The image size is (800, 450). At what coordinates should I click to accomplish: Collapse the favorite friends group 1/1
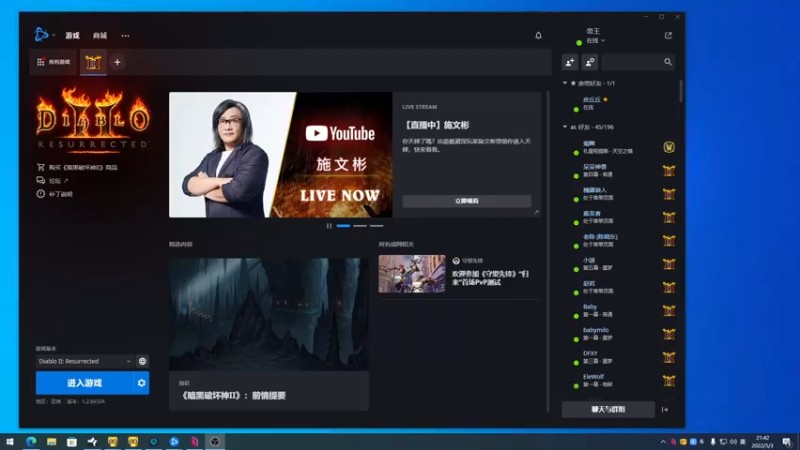[x=565, y=83]
